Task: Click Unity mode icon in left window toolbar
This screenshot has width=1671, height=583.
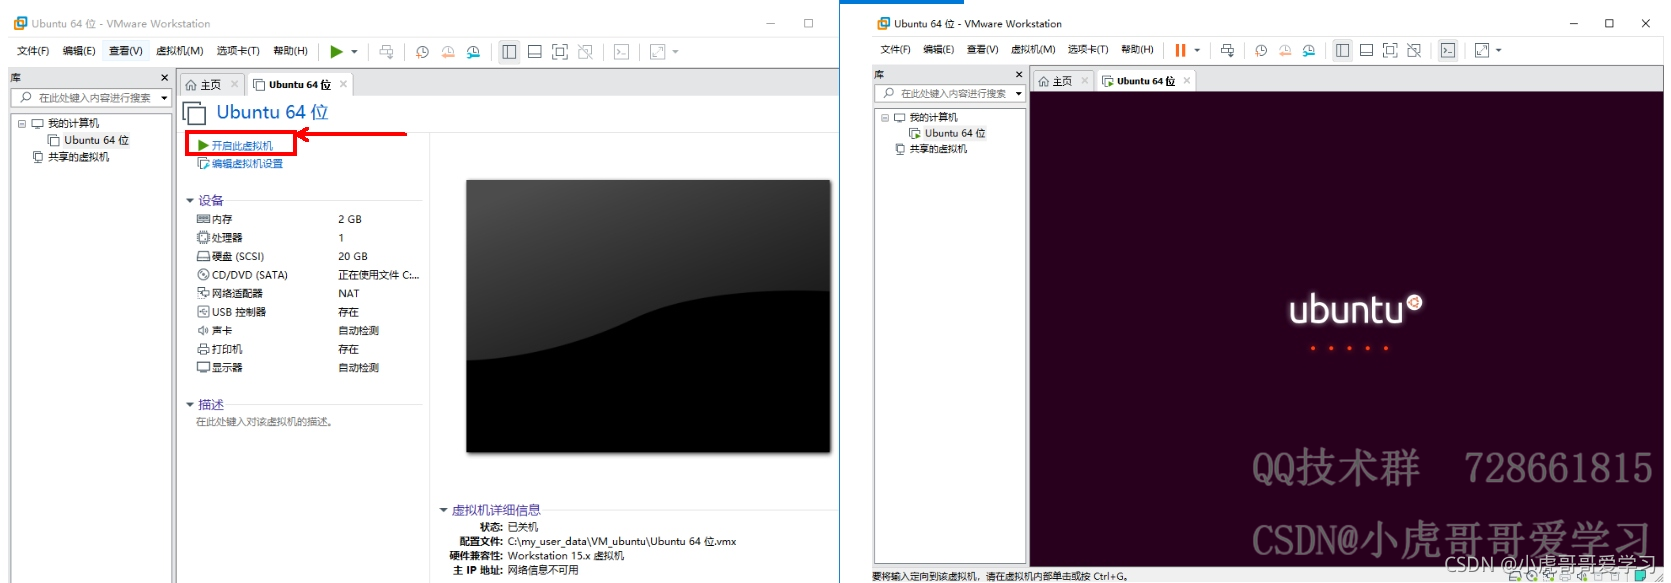Action: (585, 52)
